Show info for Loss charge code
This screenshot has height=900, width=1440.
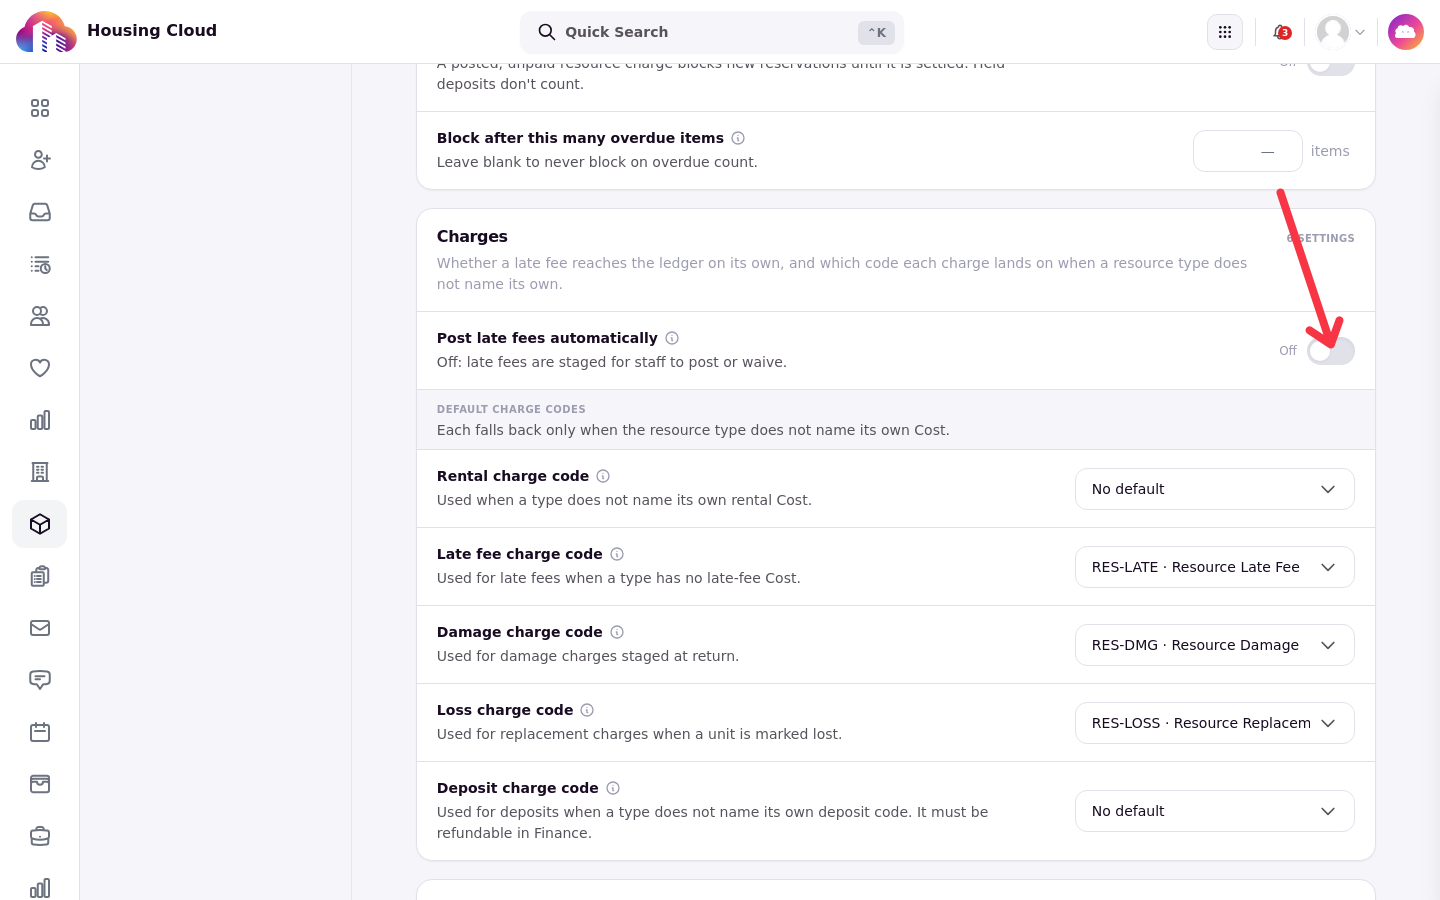[587, 710]
